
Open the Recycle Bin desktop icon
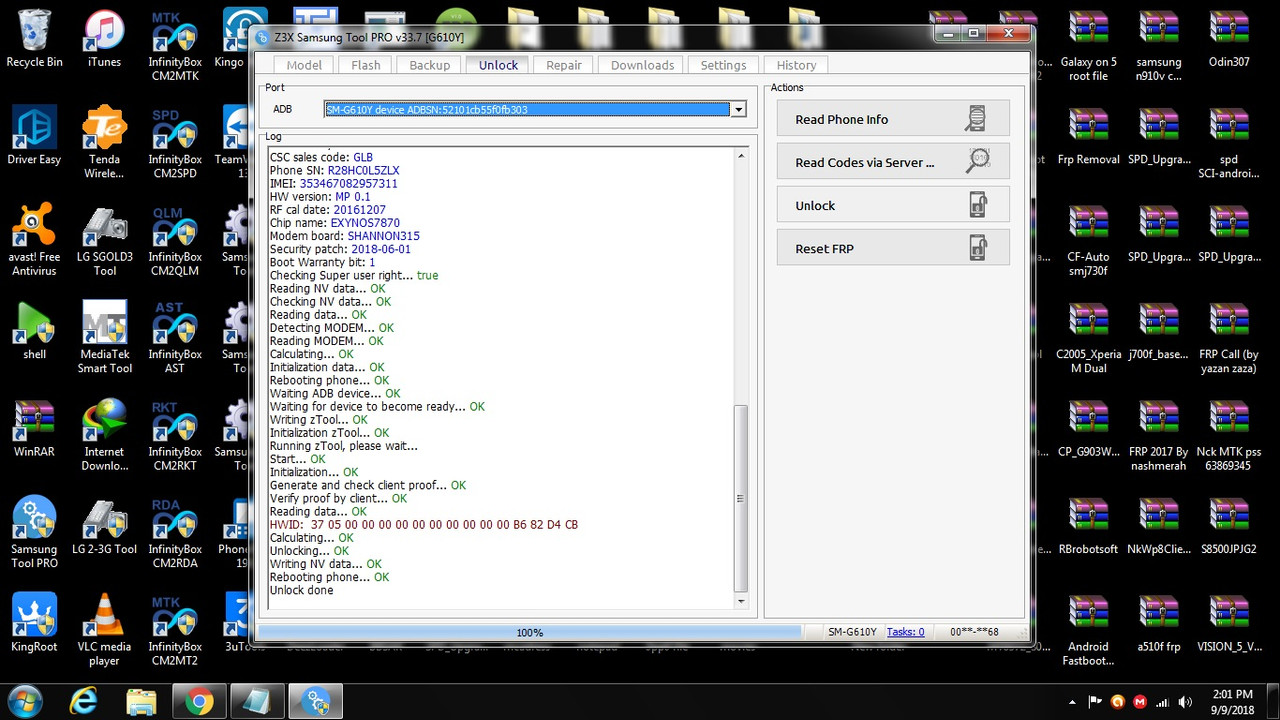coord(34,40)
